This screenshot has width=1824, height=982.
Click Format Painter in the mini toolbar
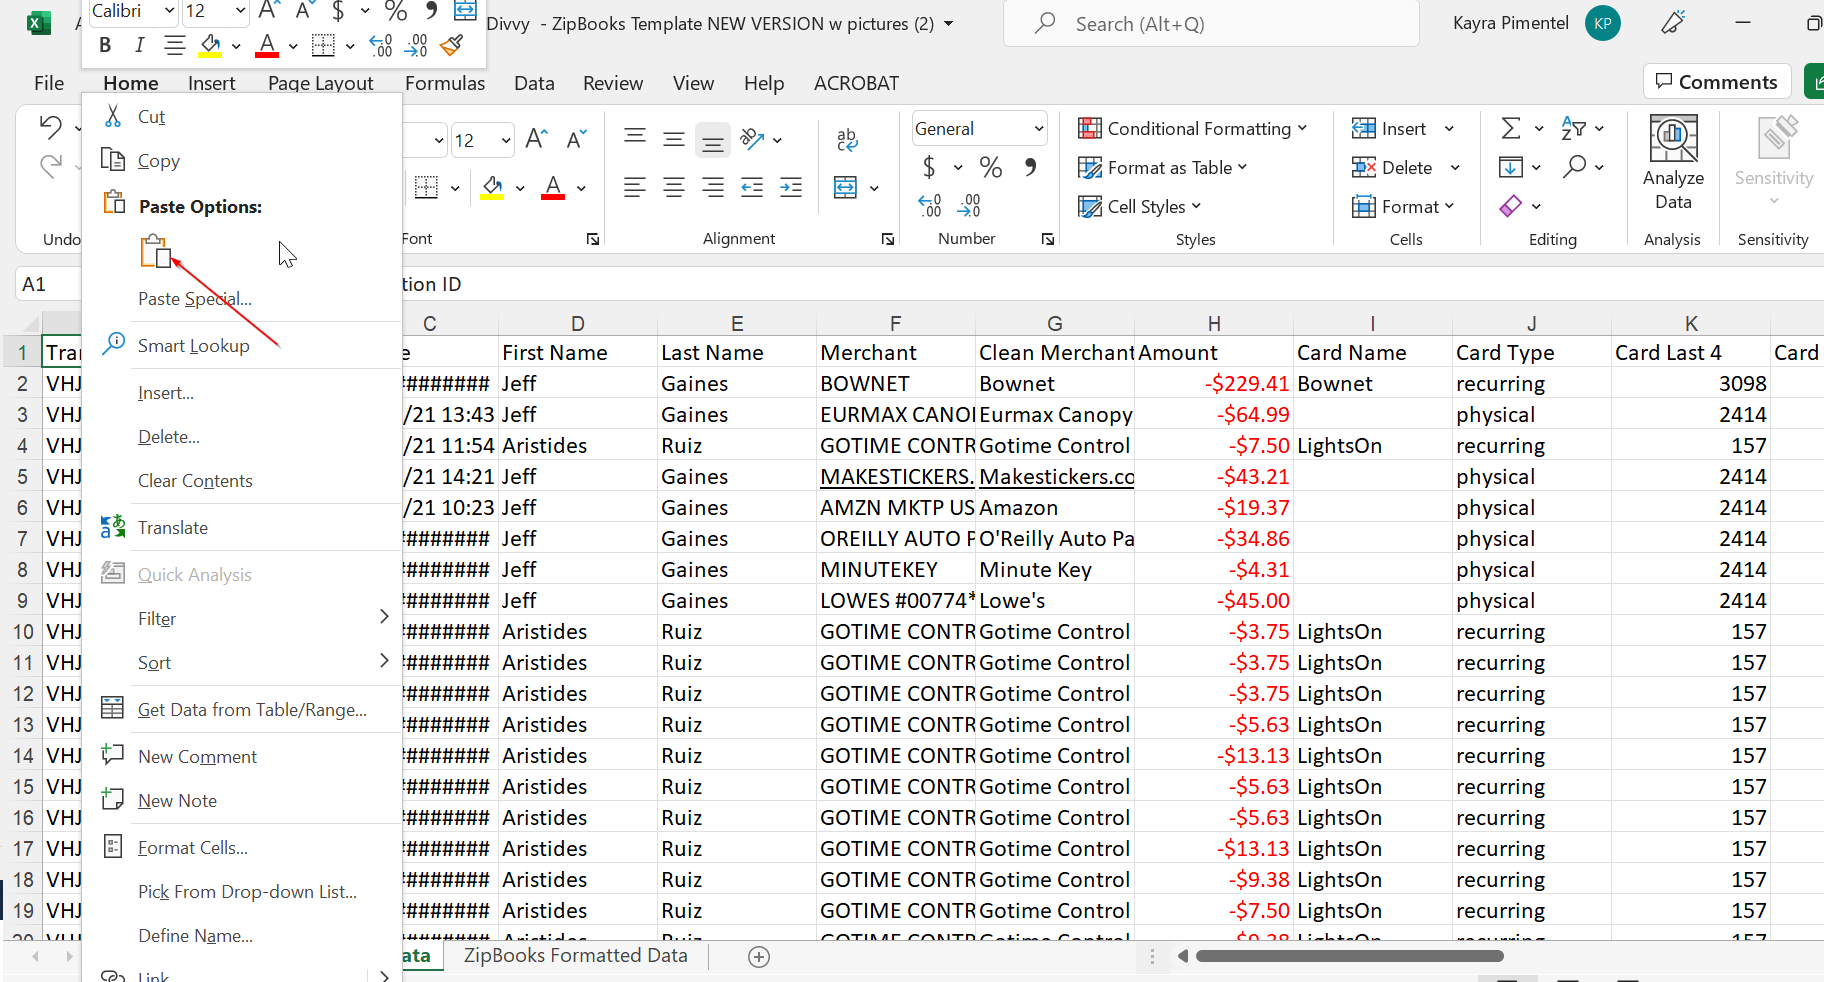coord(452,45)
